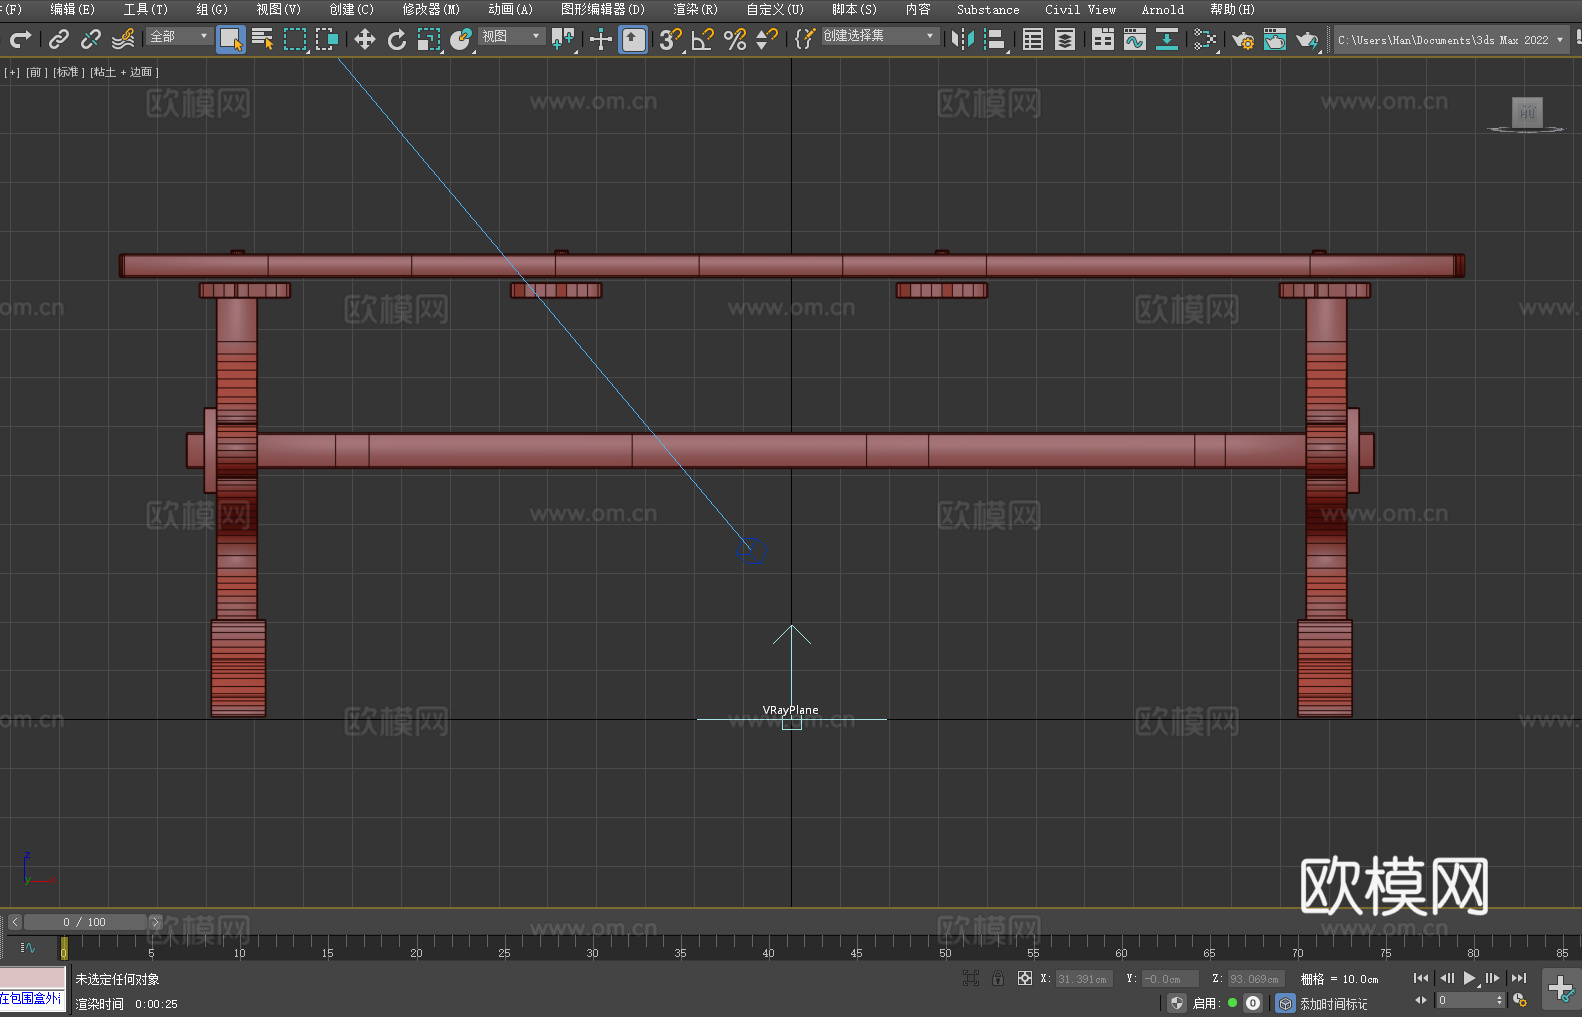Open the Layer Explorer icon
Image resolution: width=1582 pixels, height=1017 pixels.
coord(1065,39)
